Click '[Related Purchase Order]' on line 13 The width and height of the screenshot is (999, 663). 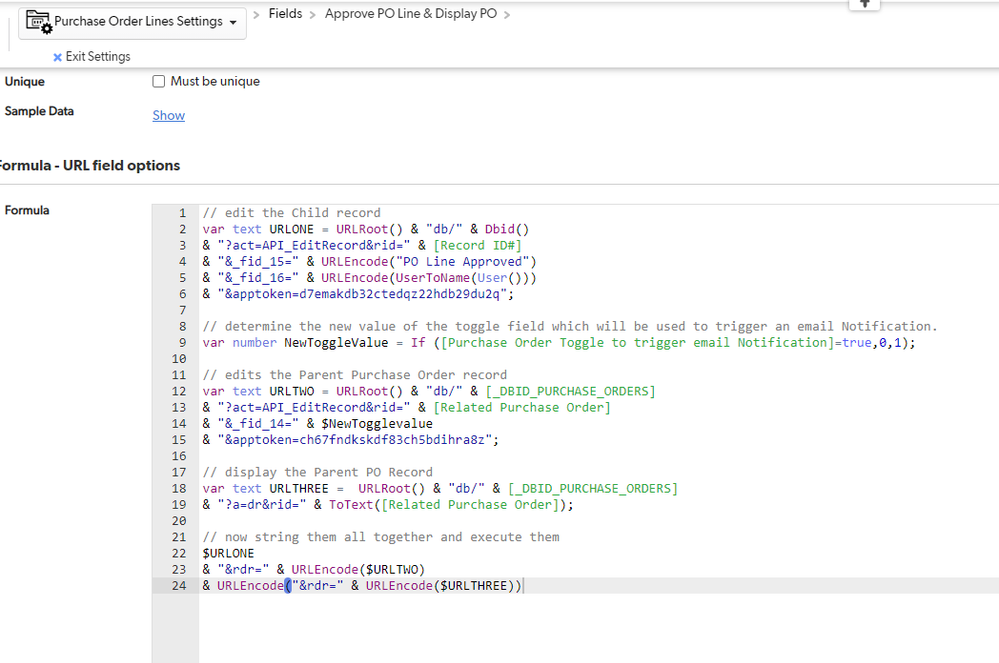(x=522, y=408)
